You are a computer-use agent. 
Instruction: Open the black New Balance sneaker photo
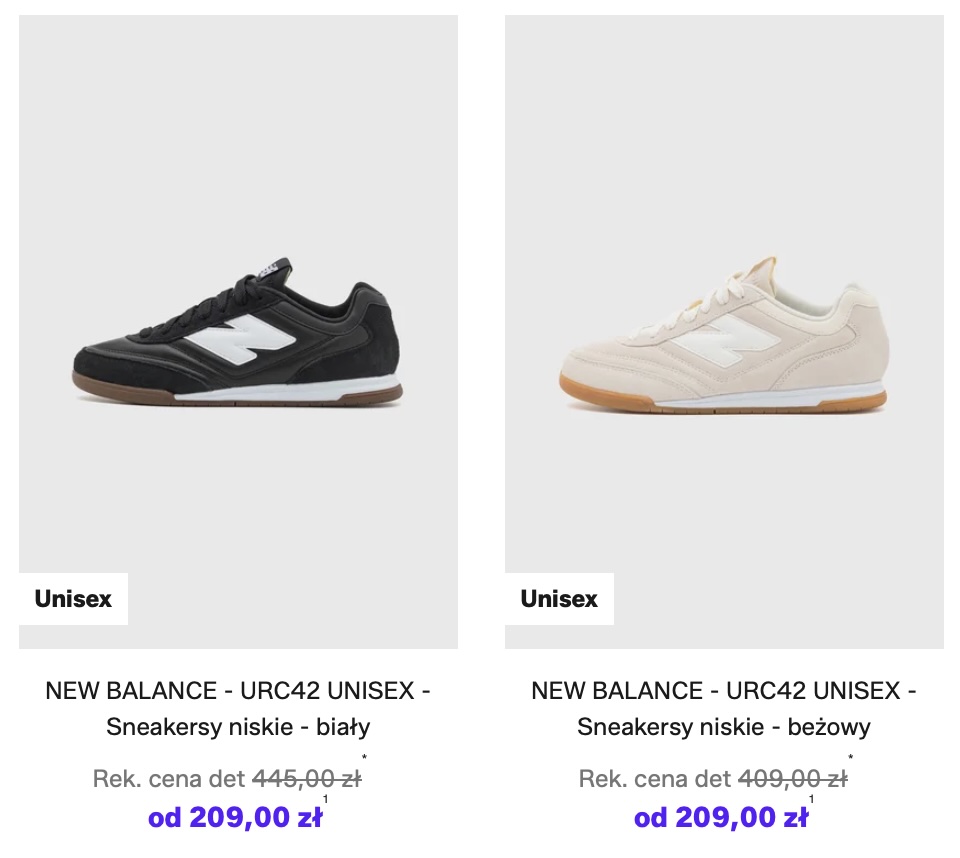(238, 331)
